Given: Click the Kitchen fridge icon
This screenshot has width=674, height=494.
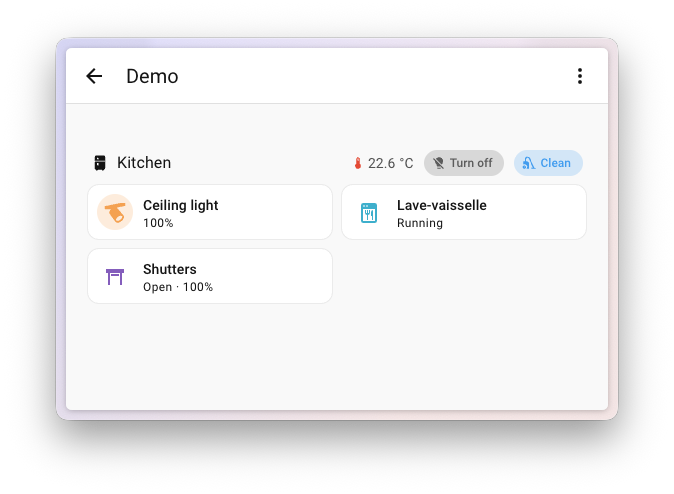Looking at the screenshot, I should [100, 163].
